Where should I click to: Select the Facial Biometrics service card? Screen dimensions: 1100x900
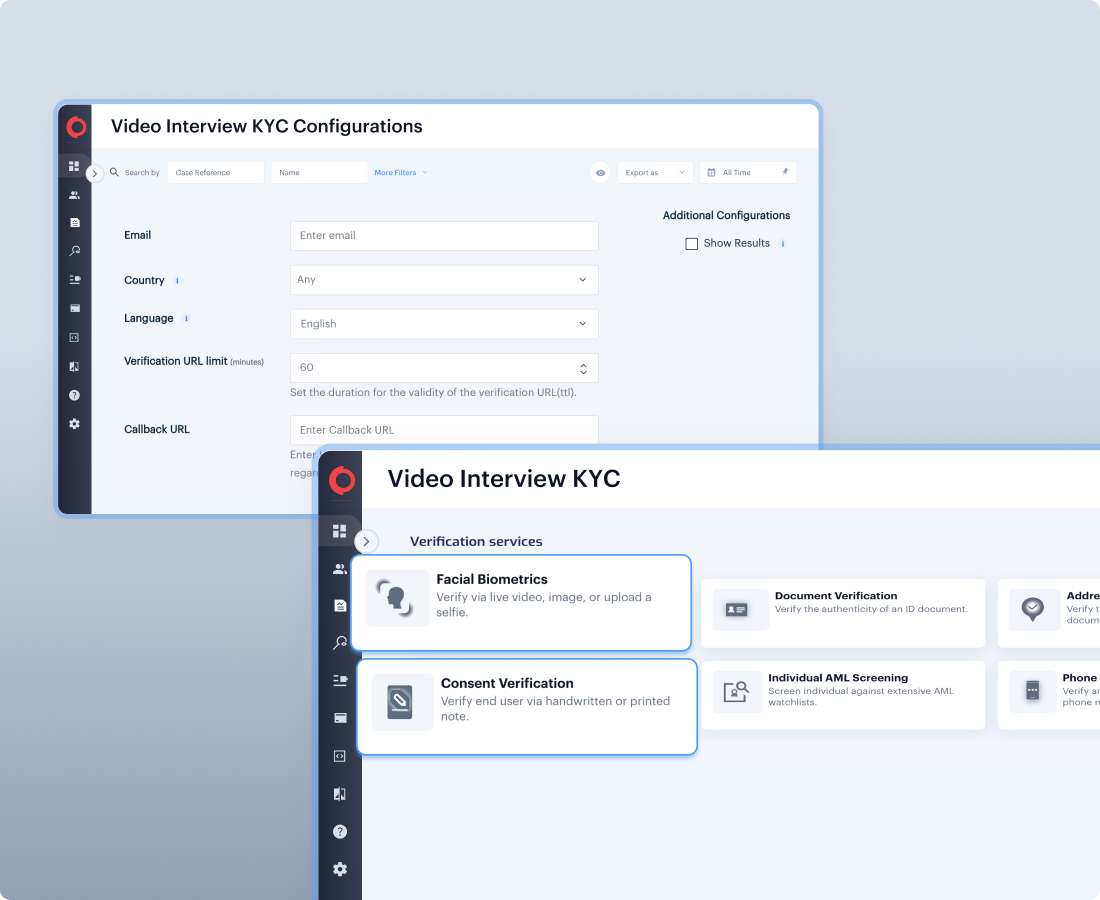(521, 603)
